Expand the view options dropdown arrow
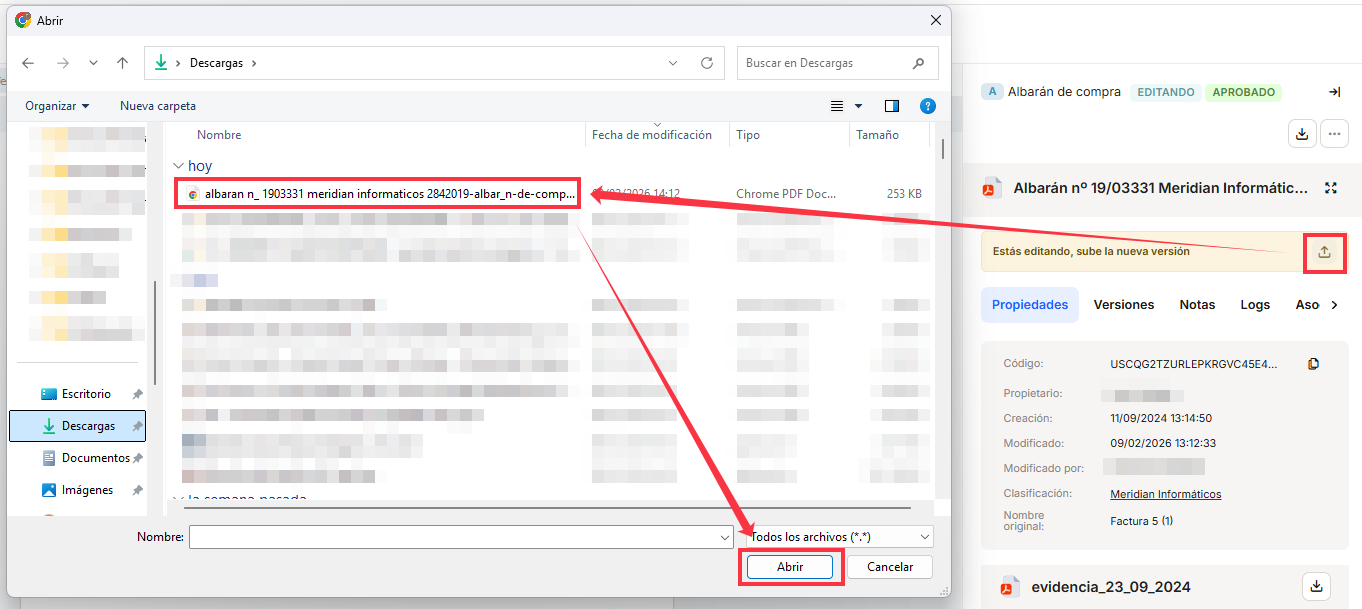 pyautogui.click(x=858, y=106)
